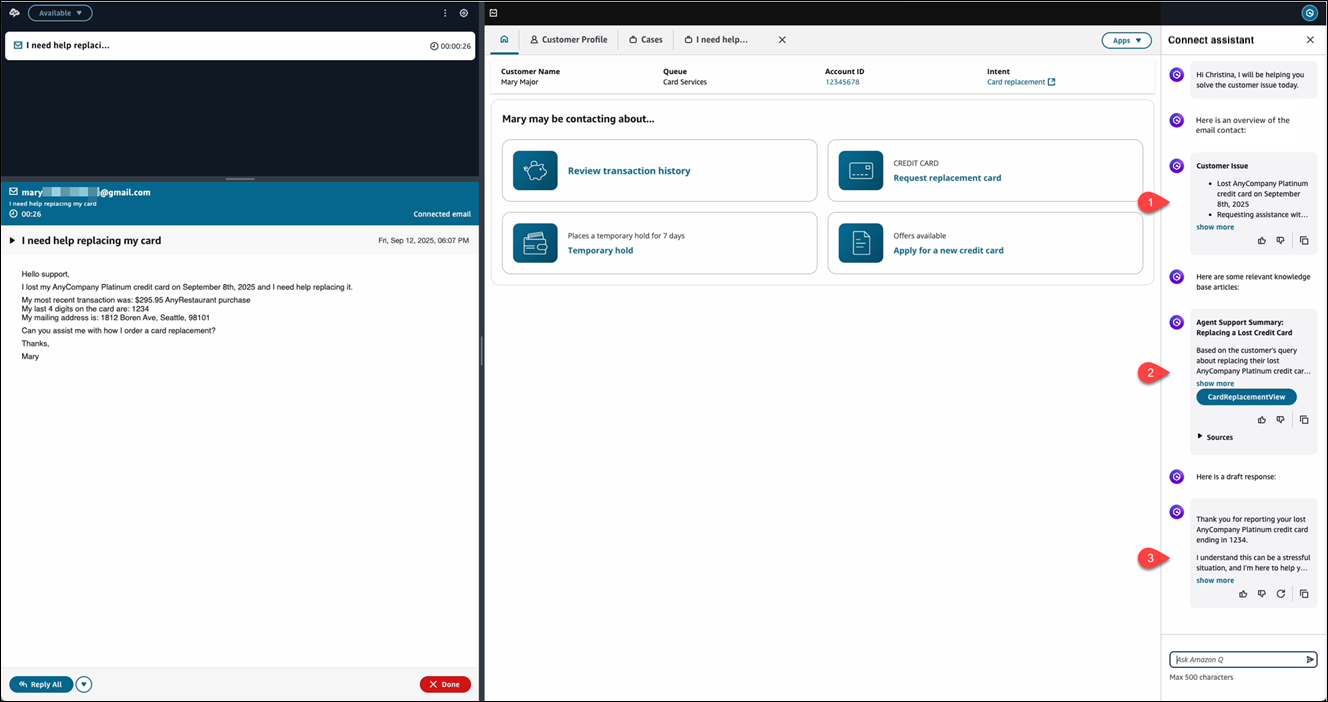Open the settings gear in the top bar
The height and width of the screenshot is (702, 1328).
(463, 13)
